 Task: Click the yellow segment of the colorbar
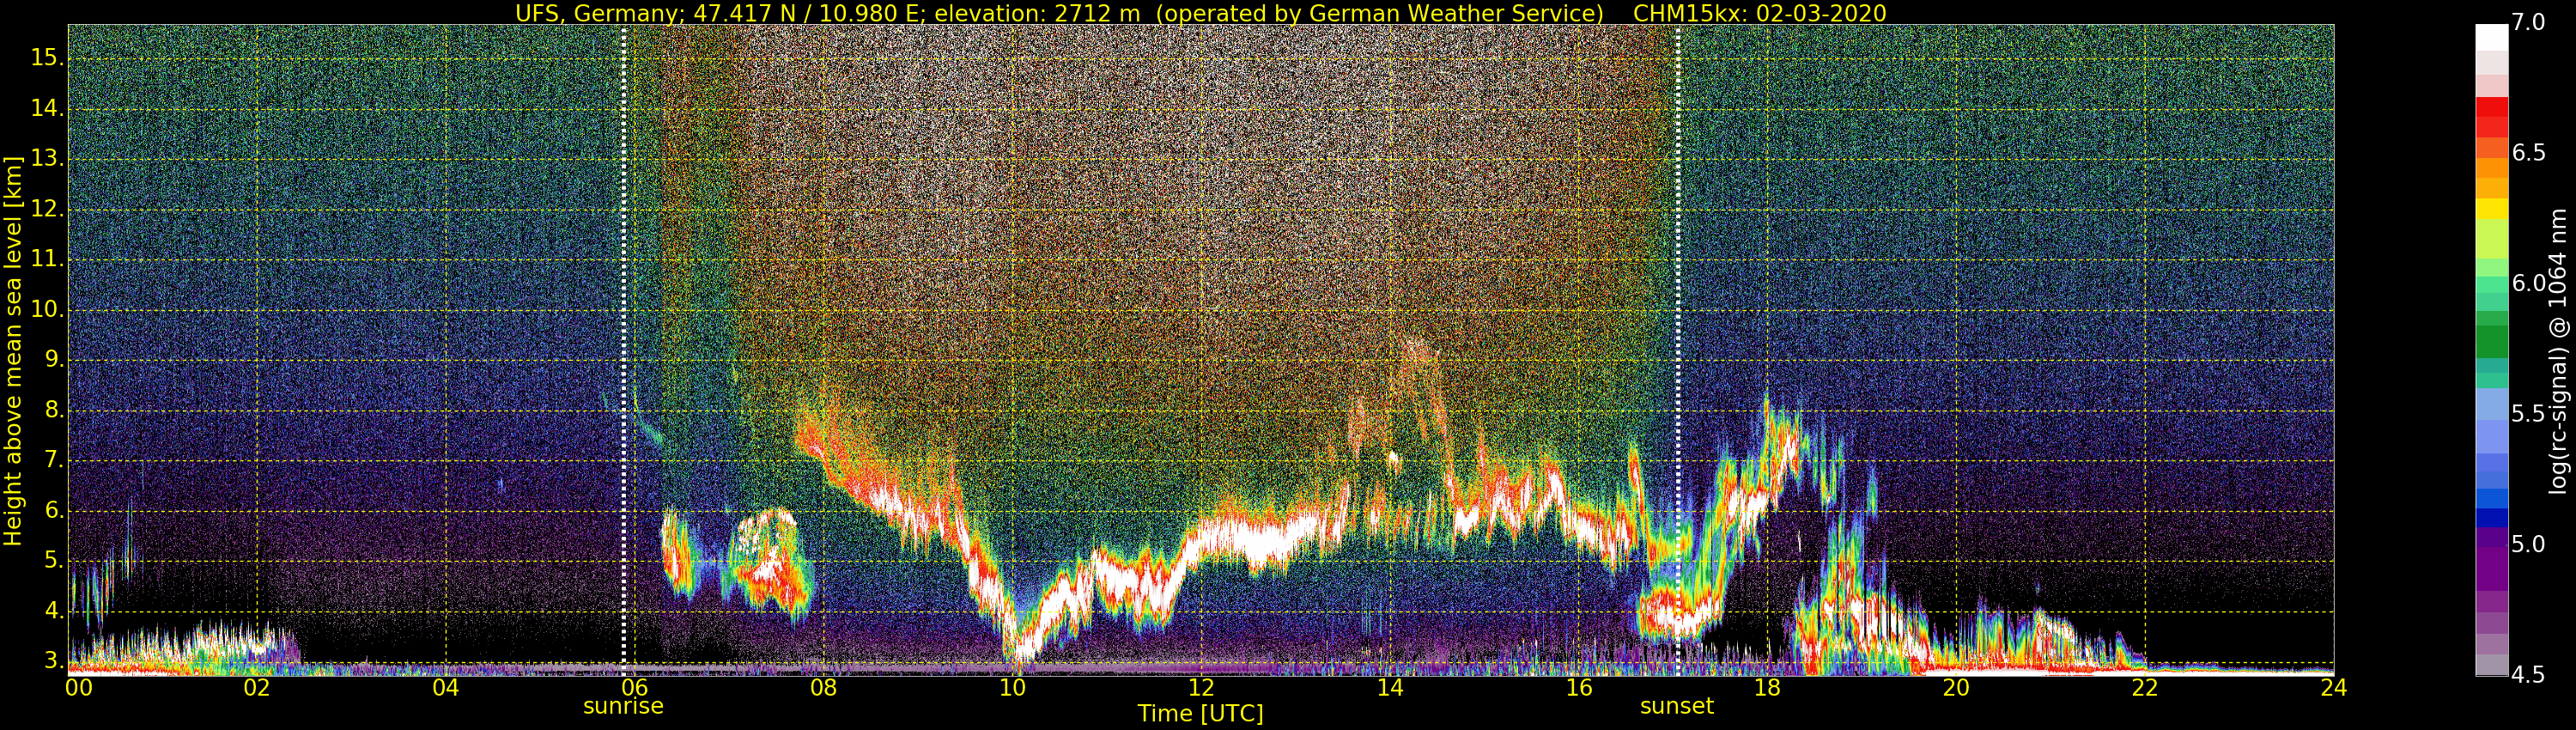(2491, 208)
